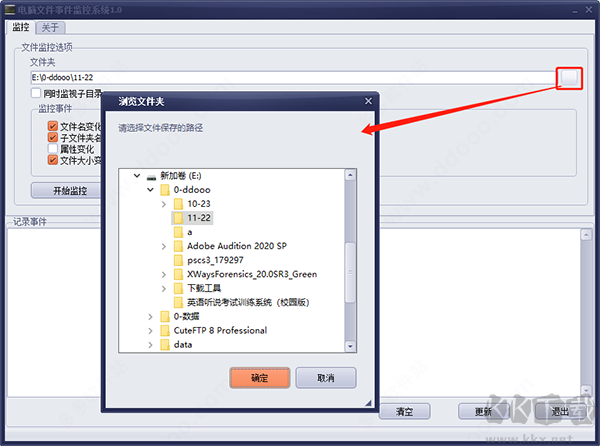Expand the 0-数据 folder node

pyautogui.click(x=150, y=317)
